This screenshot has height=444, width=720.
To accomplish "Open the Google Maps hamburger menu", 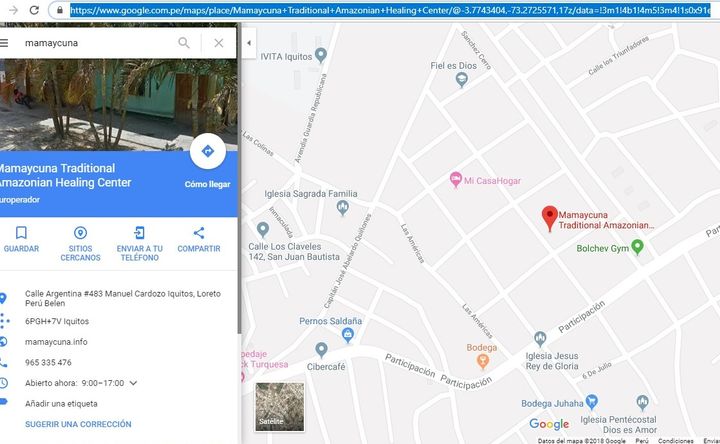I will click(4, 43).
